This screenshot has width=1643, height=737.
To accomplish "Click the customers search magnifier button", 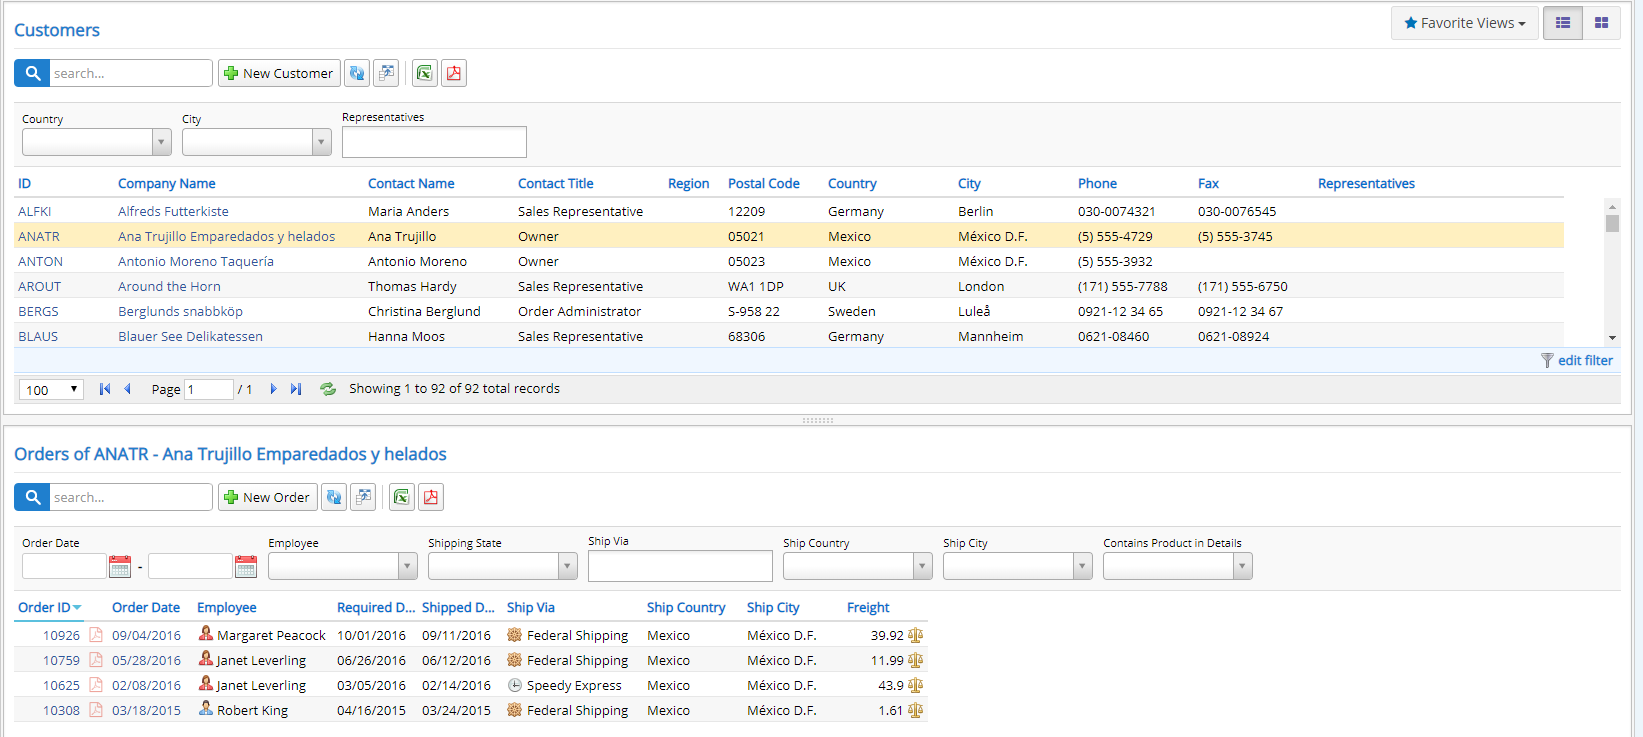I will 32,73.
